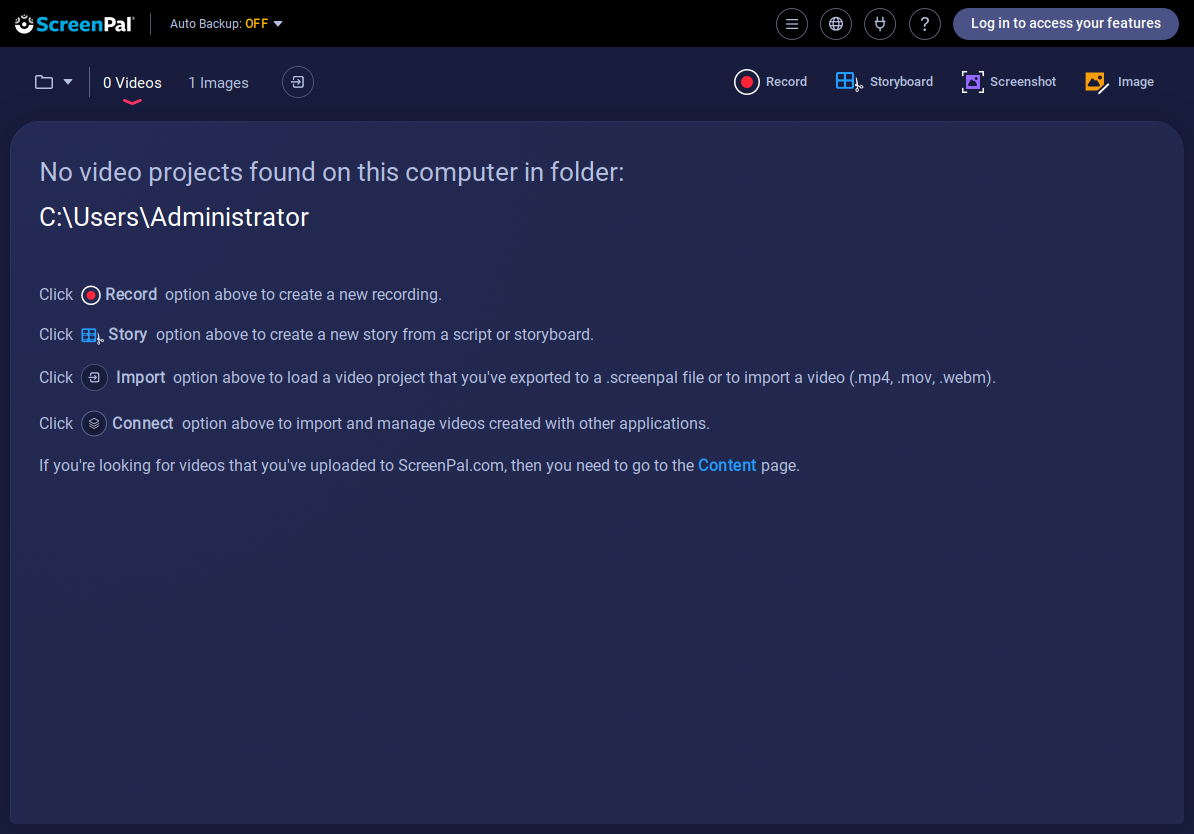This screenshot has width=1194, height=834.
Task: Click the Connect layers icon in instructions
Action: pyautogui.click(x=94, y=423)
